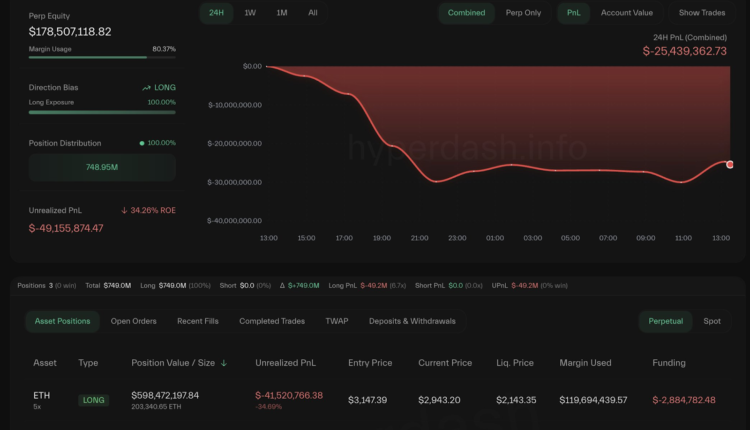Click the green dot beside Position Distribution percentage
The width and height of the screenshot is (750, 430).
[x=142, y=143]
